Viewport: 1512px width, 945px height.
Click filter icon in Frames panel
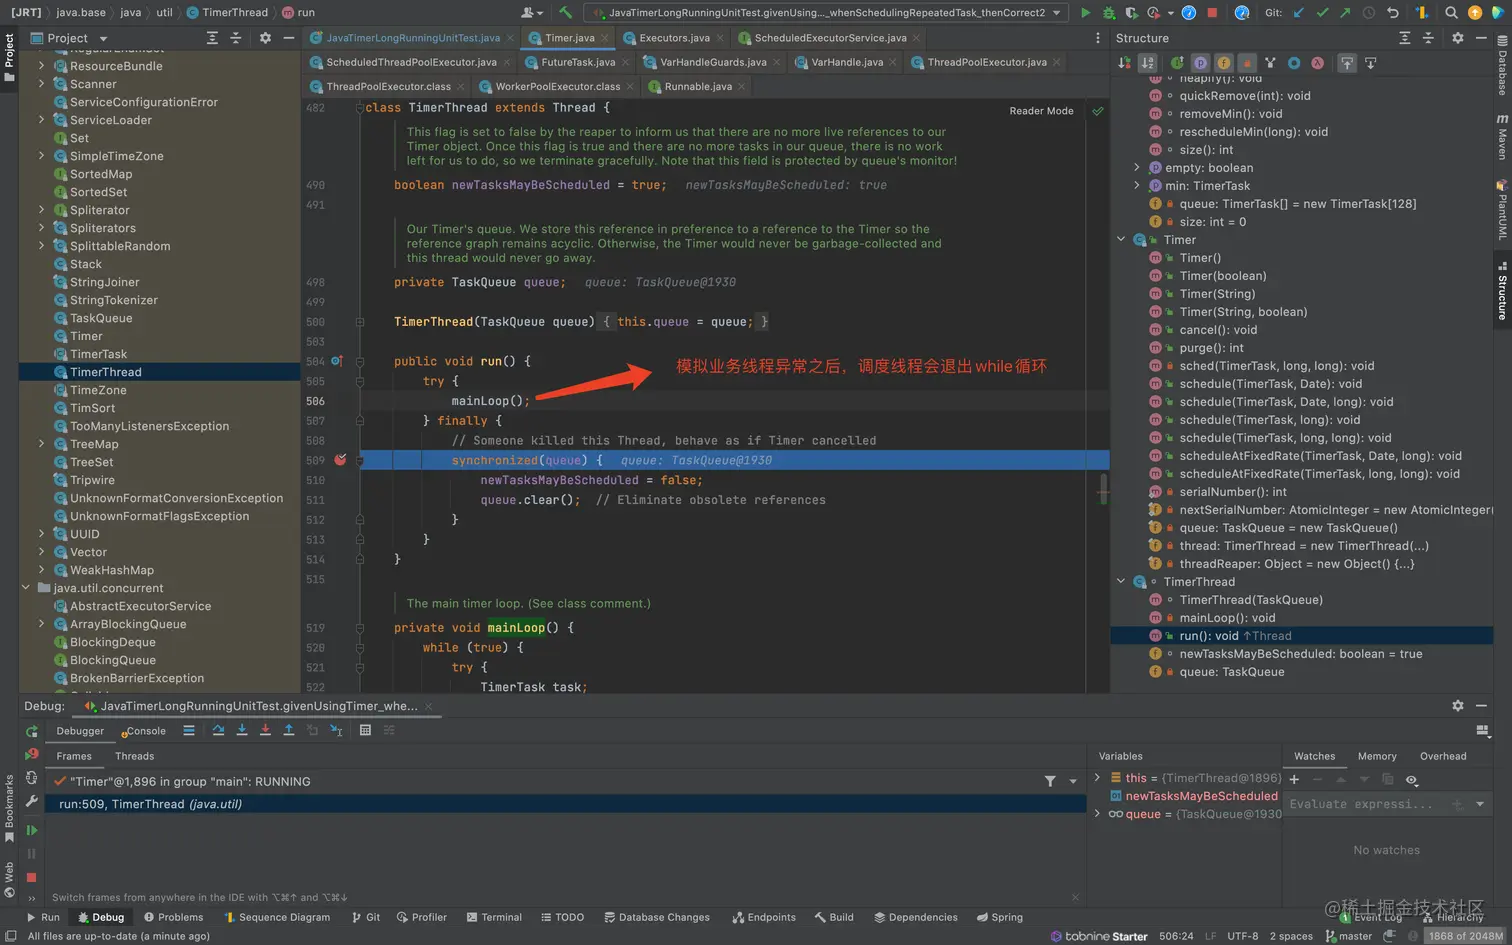[x=1050, y=781]
